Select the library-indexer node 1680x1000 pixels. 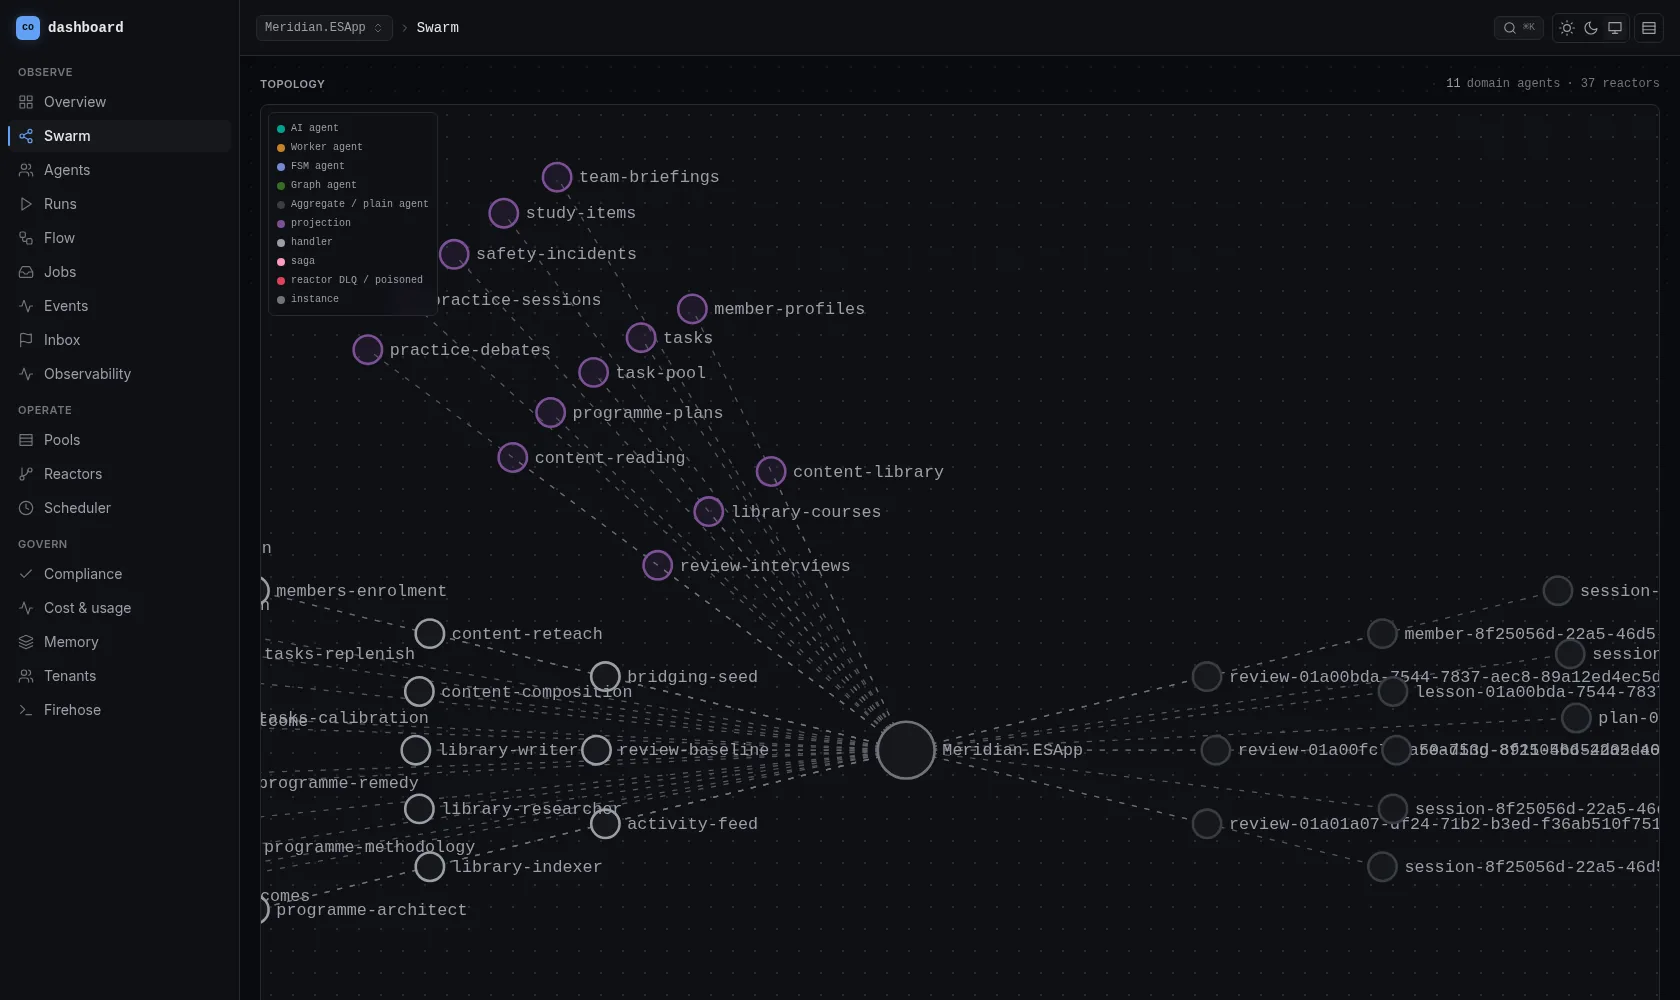pos(430,867)
